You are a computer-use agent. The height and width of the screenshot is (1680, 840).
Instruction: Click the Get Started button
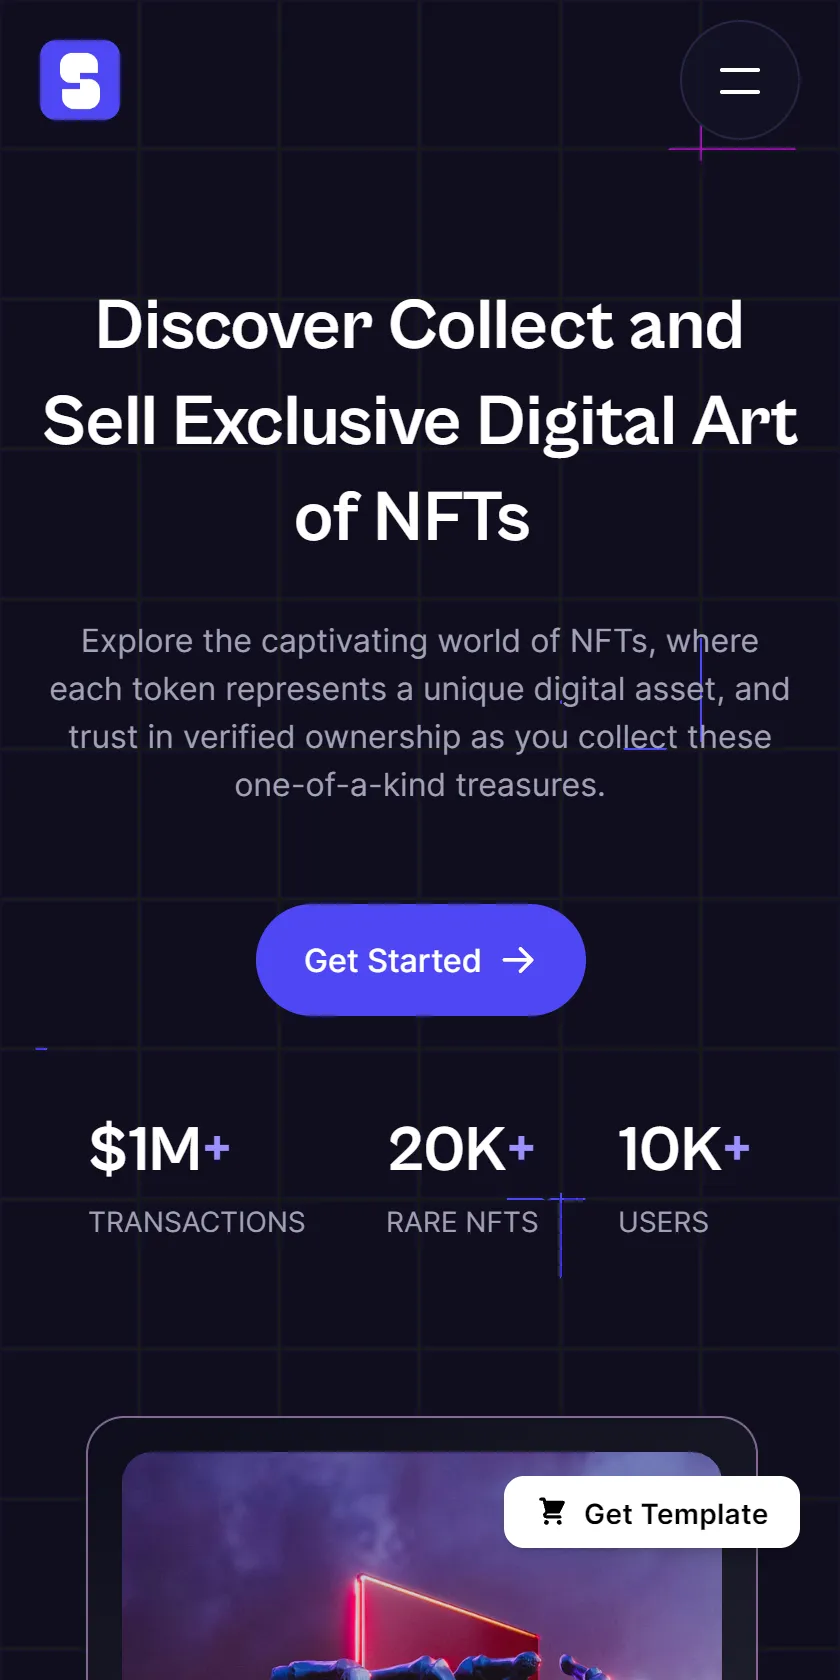point(420,960)
